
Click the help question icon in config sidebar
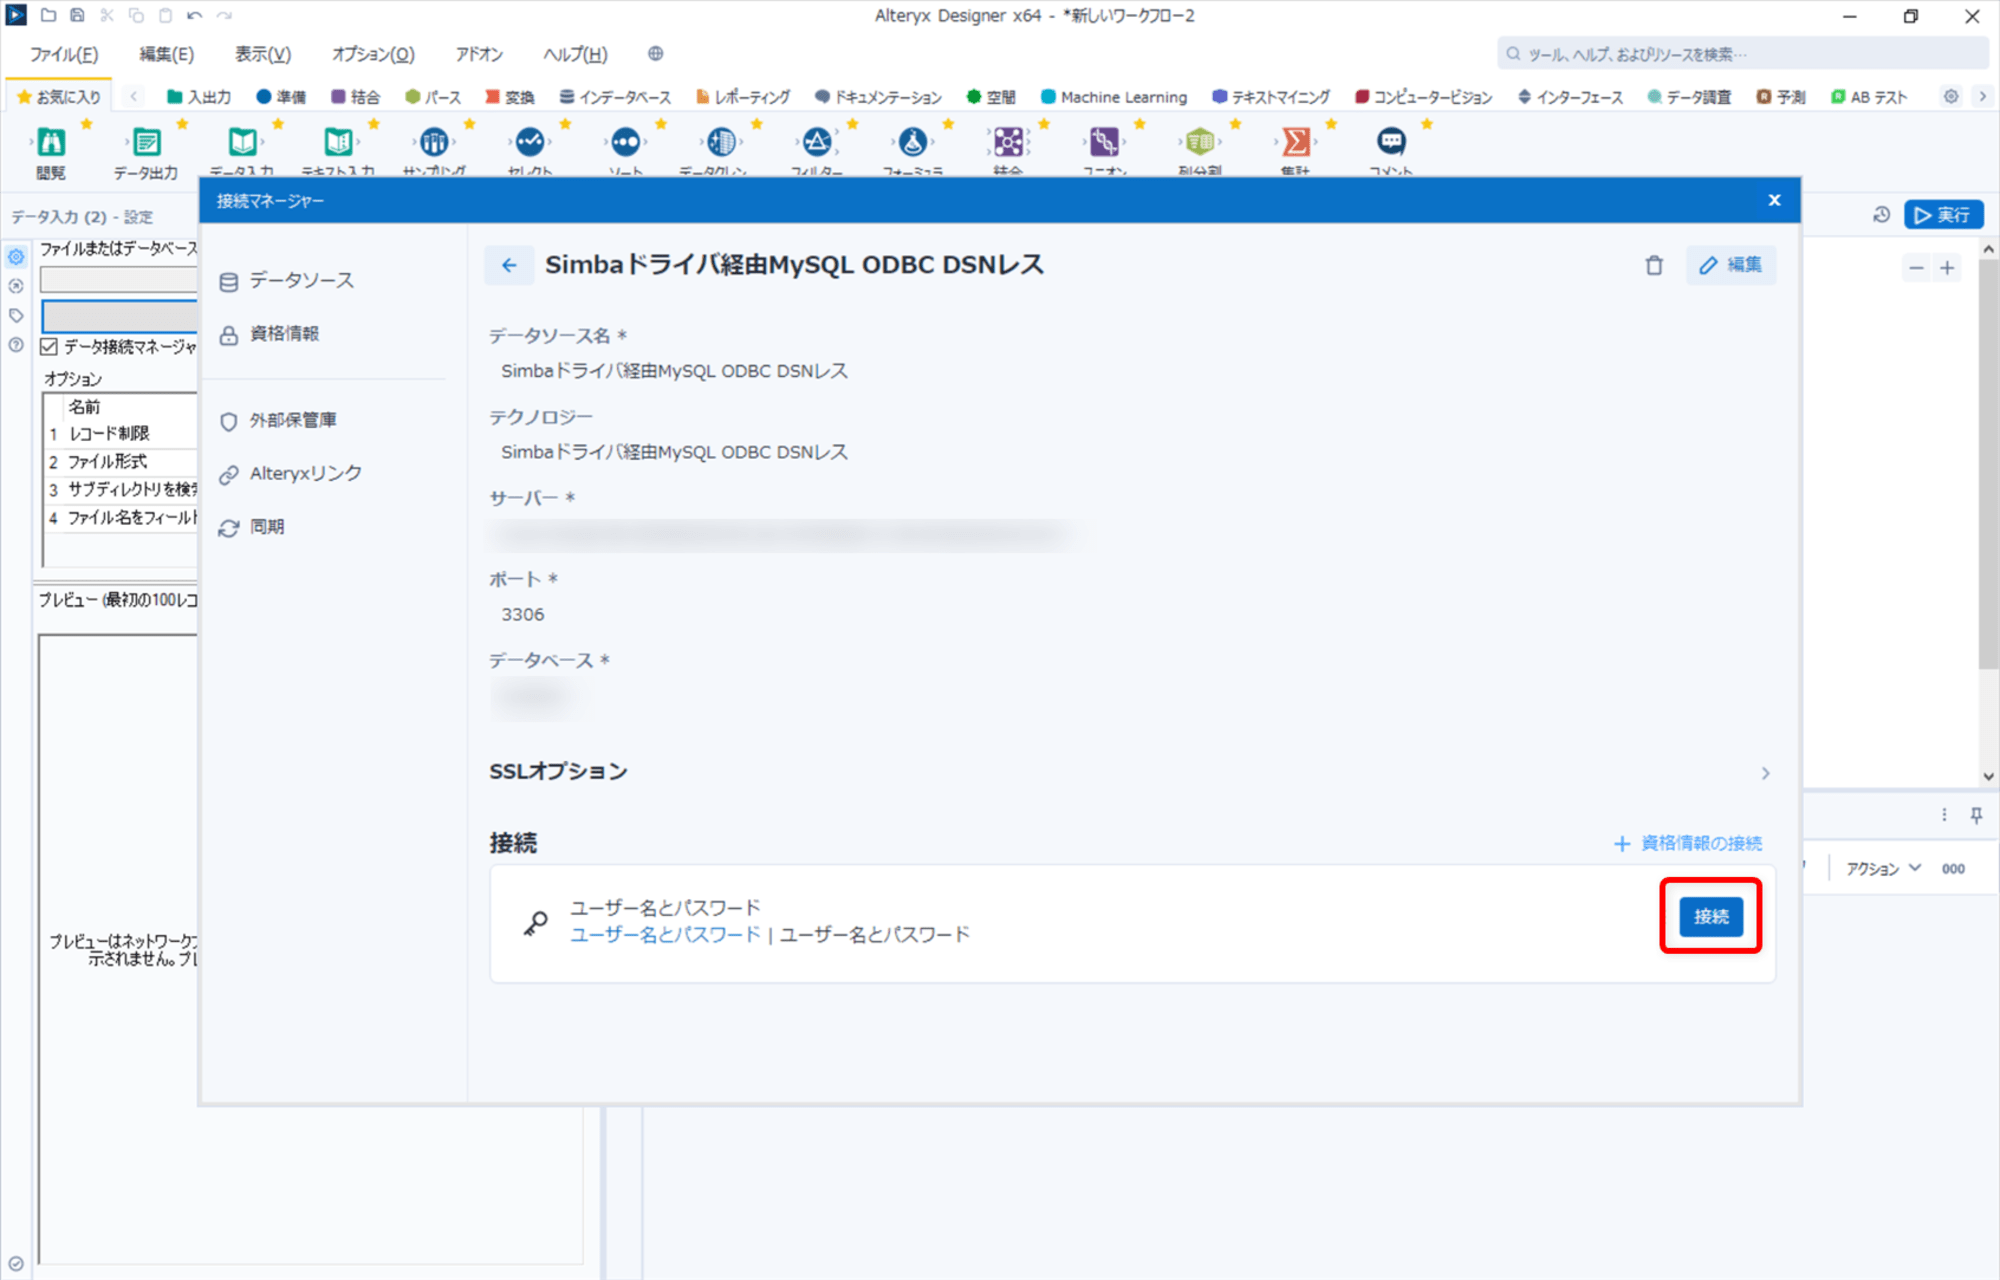(16, 345)
